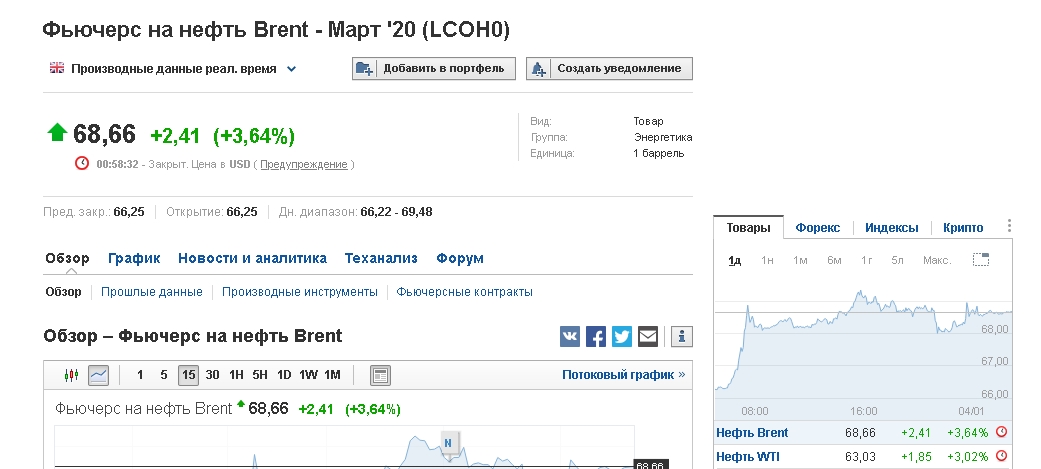Click Создать уведомление button
The height and width of the screenshot is (469, 1041).
(x=609, y=68)
